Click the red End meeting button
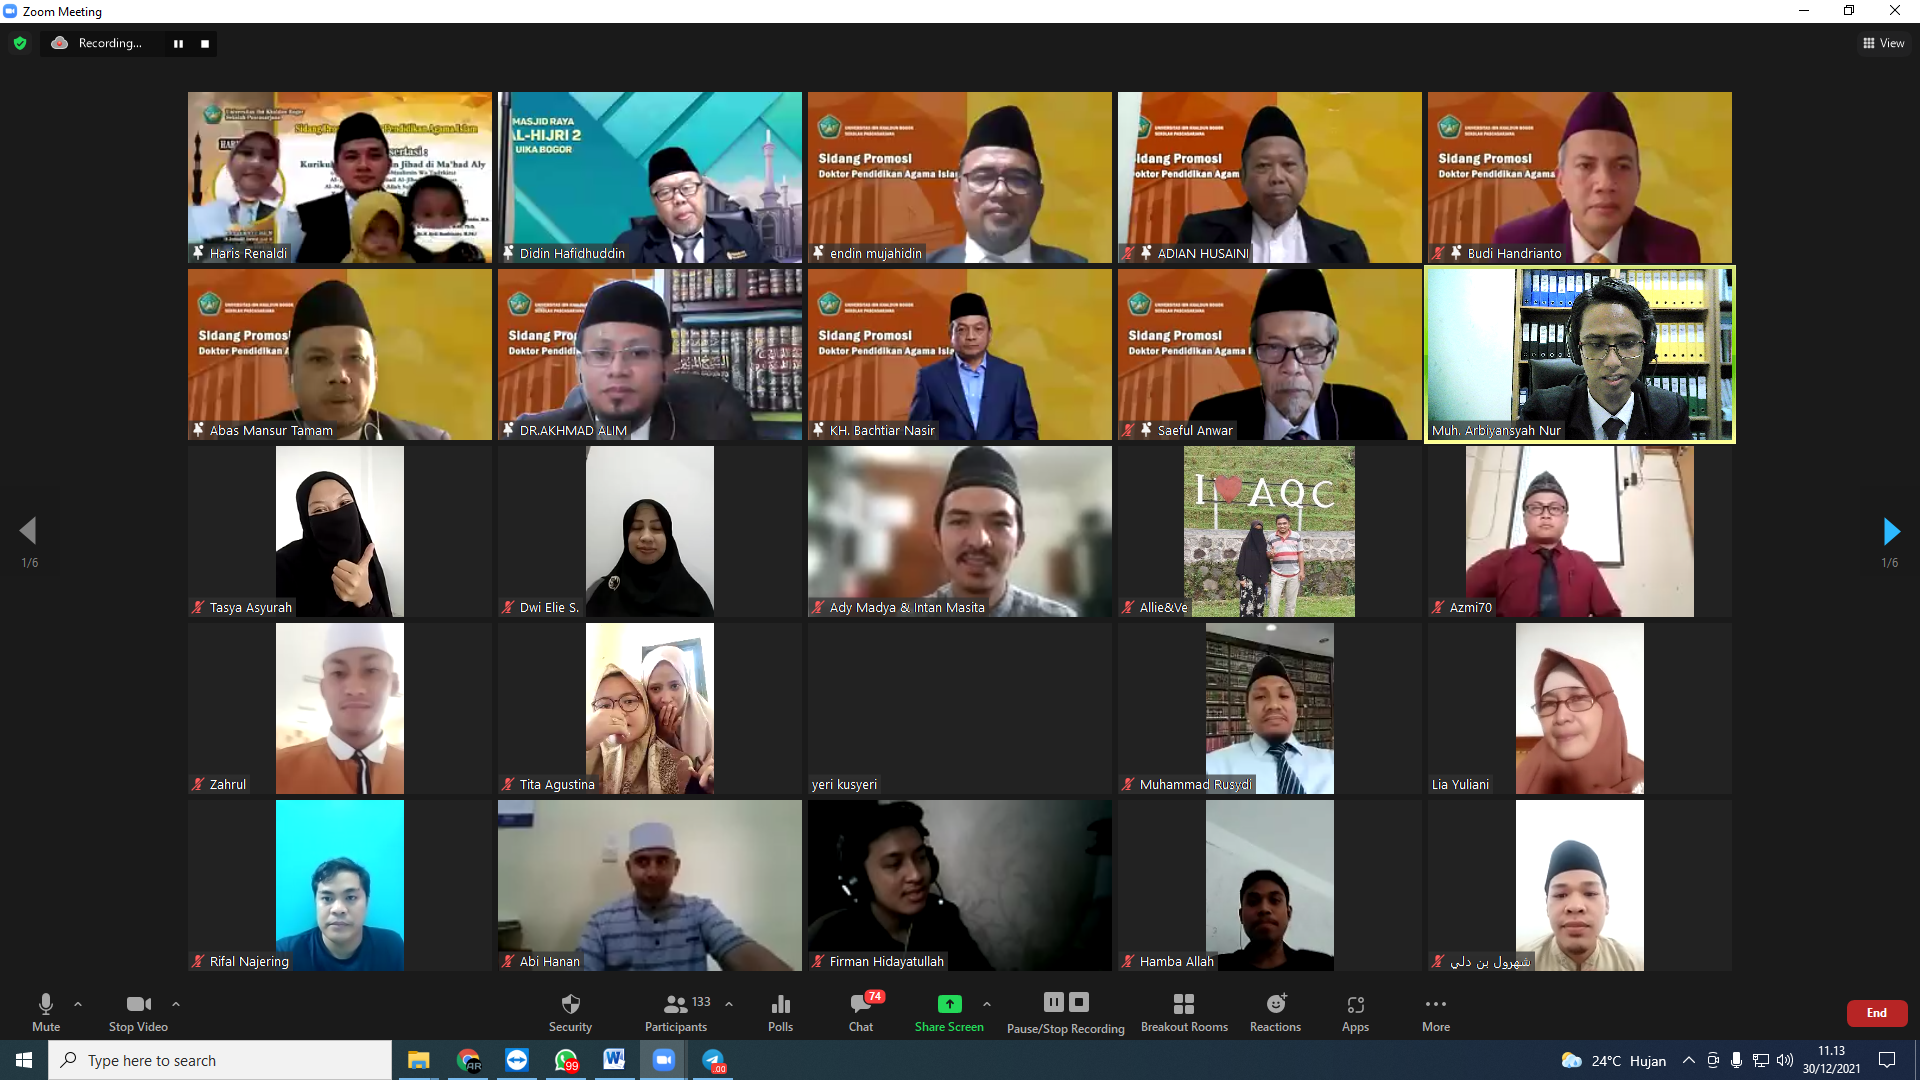The height and width of the screenshot is (1080, 1920). point(1876,1013)
